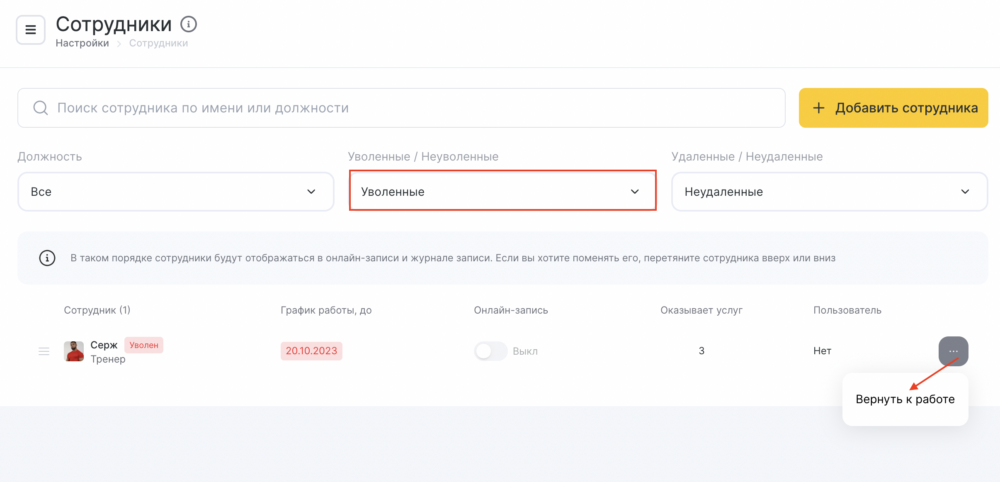Click the Уволен status badge
Screen dimensions: 1000x482
point(144,345)
